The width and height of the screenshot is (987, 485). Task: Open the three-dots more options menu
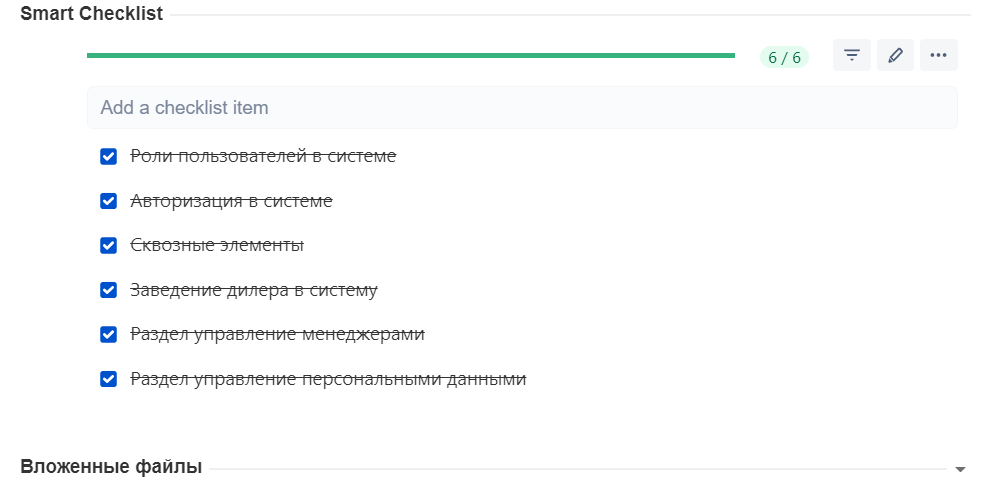(939, 55)
